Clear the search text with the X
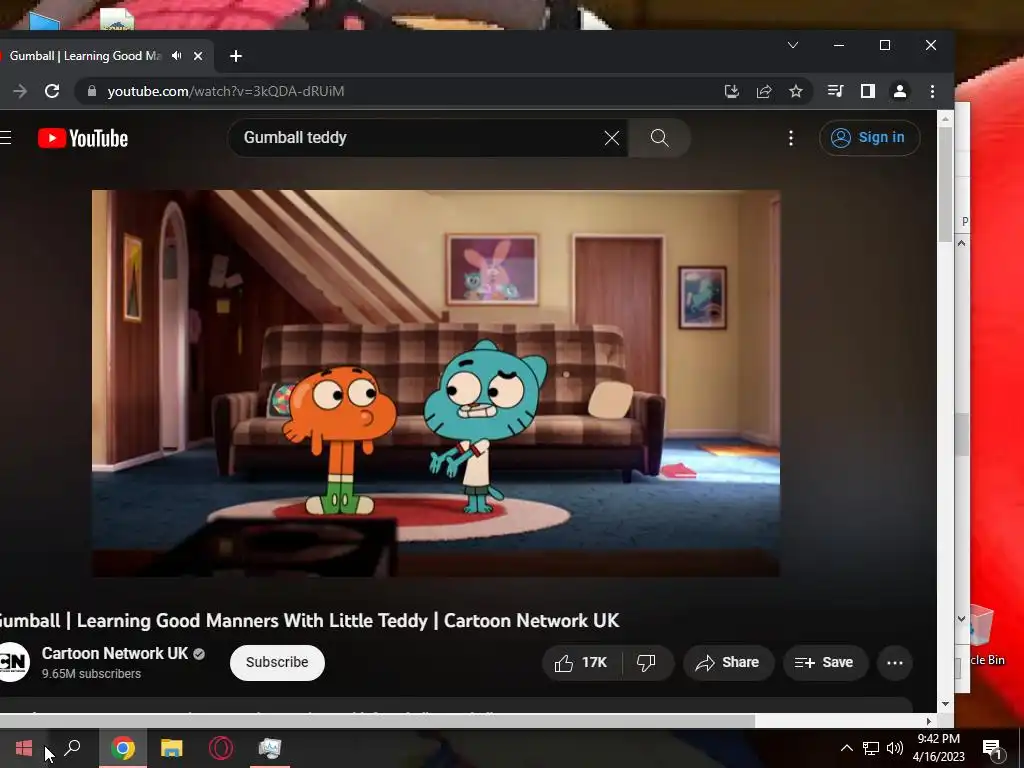Screen dimensions: 1024x768 [611, 138]
